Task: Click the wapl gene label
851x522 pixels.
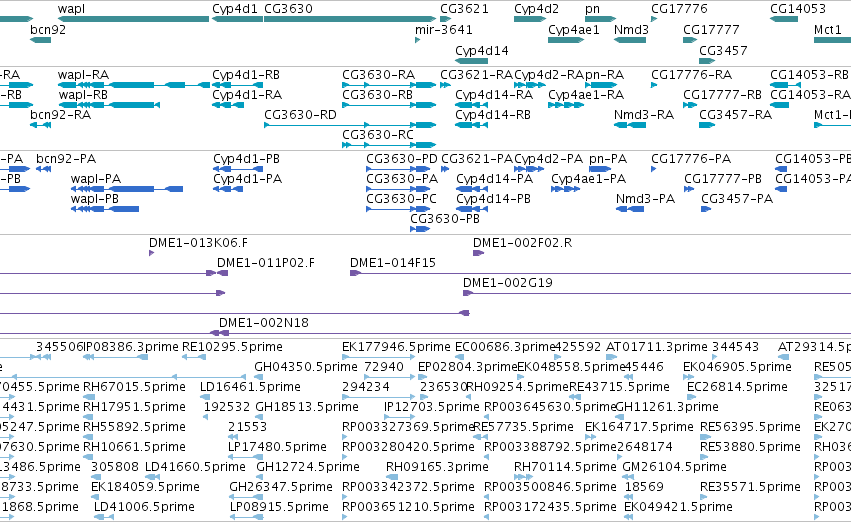Action: [71, 9]
